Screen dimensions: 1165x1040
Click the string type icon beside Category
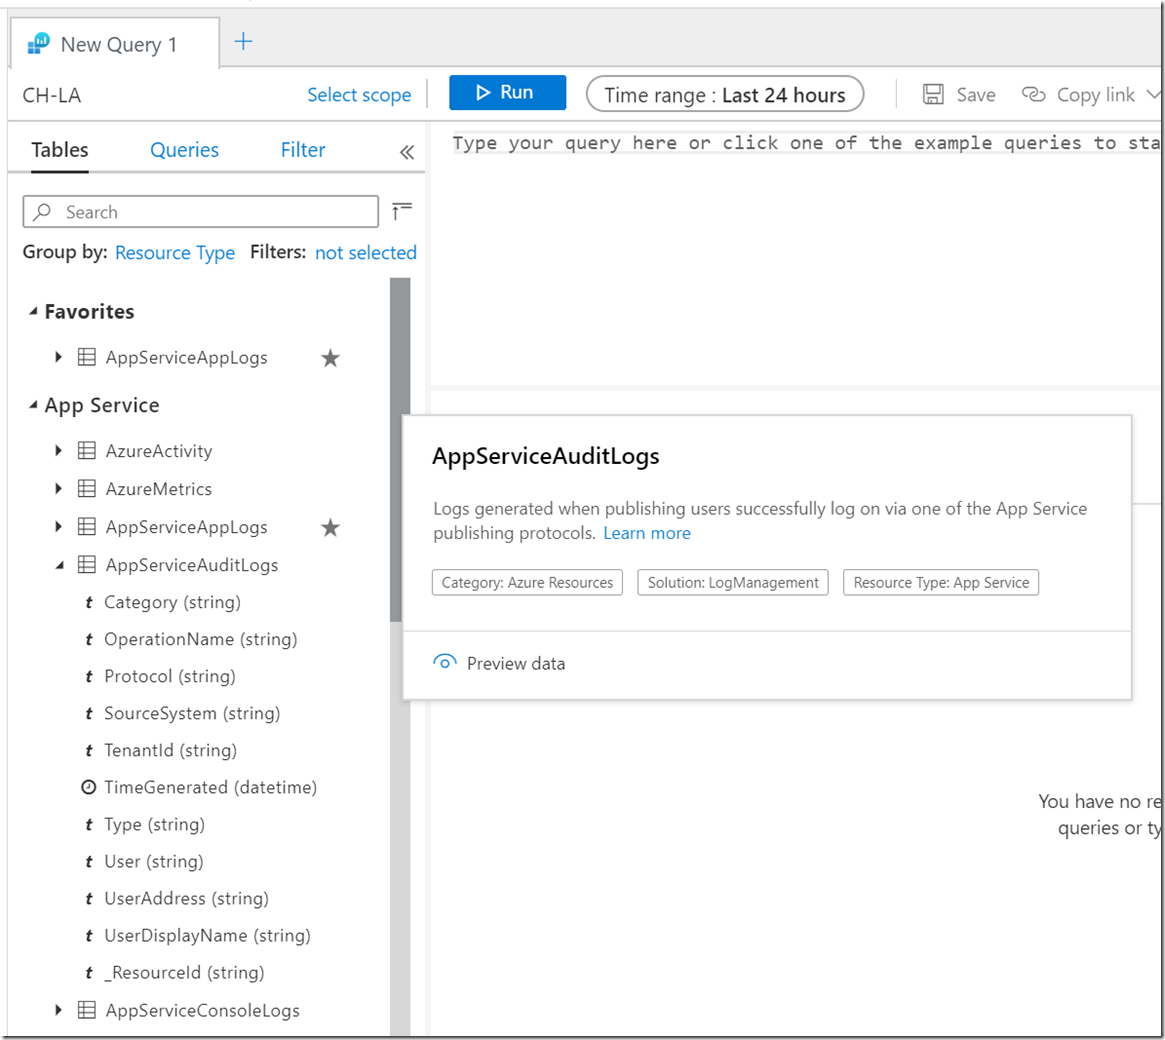88,602
